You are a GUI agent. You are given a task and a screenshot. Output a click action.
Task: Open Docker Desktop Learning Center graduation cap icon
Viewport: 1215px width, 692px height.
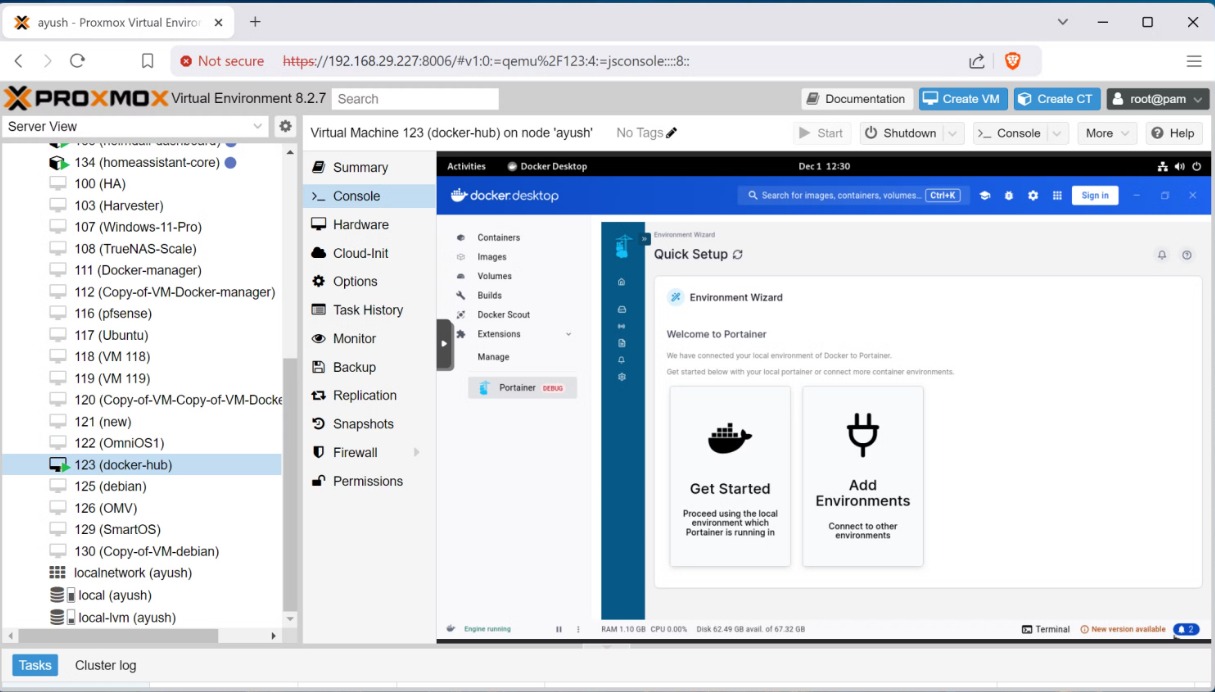click(985, 196)
